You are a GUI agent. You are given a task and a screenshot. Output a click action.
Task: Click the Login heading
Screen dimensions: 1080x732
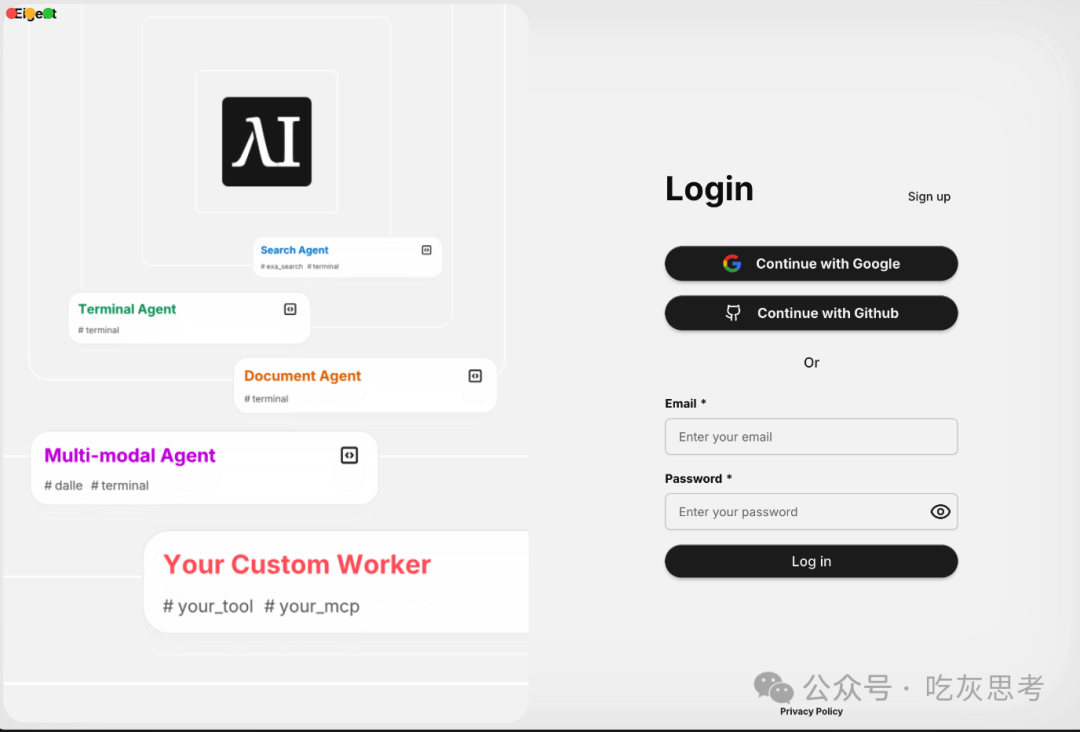(x=709, y=189)
